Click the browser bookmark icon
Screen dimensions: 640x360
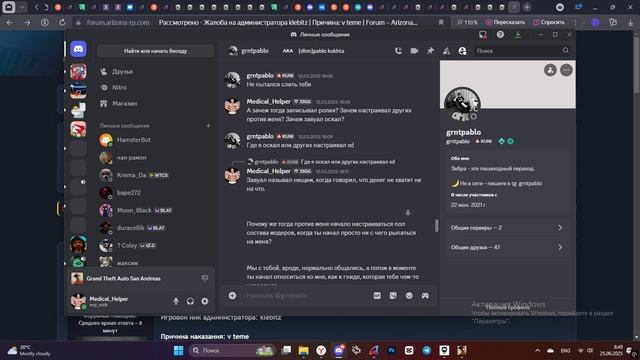pyautogui.click(x=441, y=22)
